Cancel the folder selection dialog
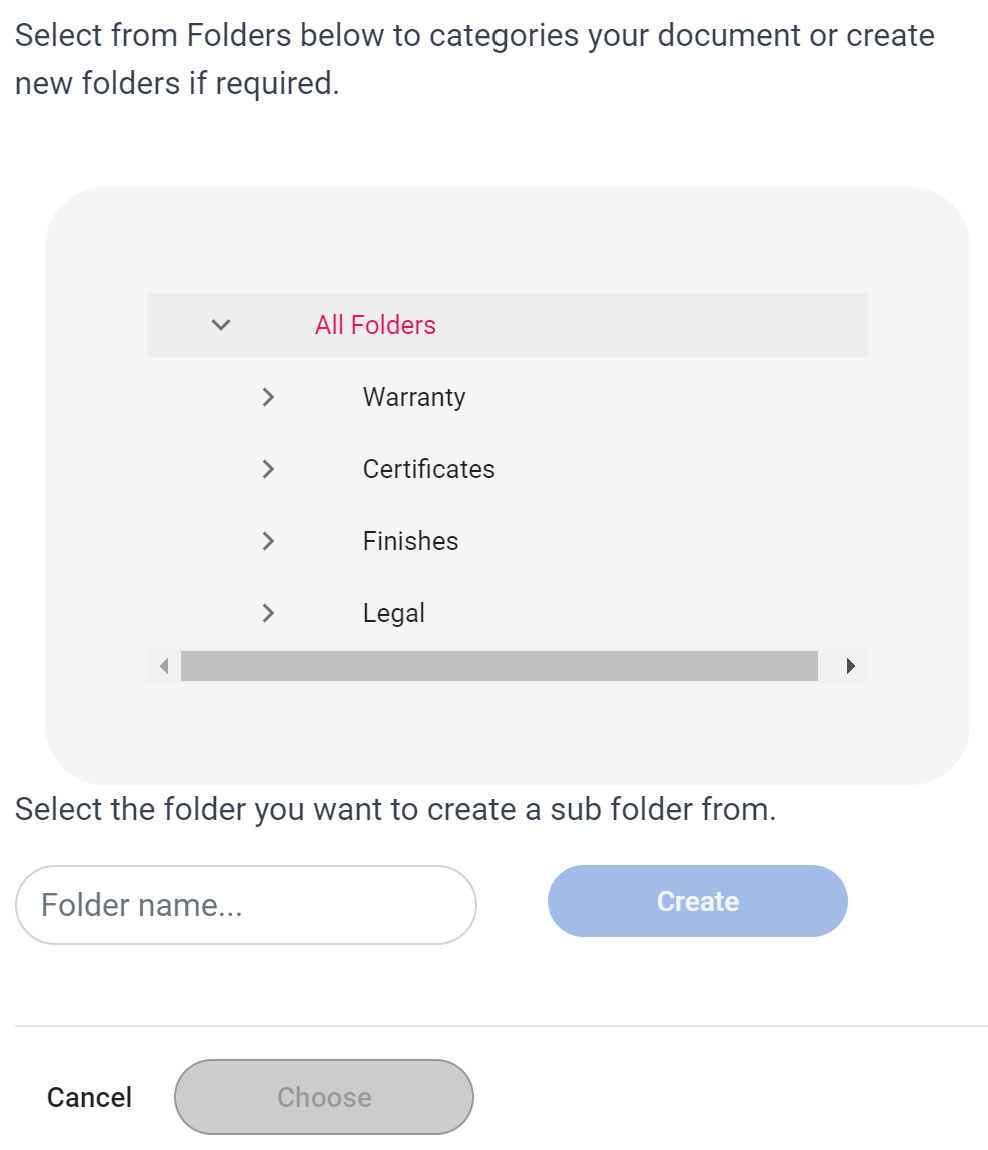The image size is (988, 1150). [x=89, y=1097]
